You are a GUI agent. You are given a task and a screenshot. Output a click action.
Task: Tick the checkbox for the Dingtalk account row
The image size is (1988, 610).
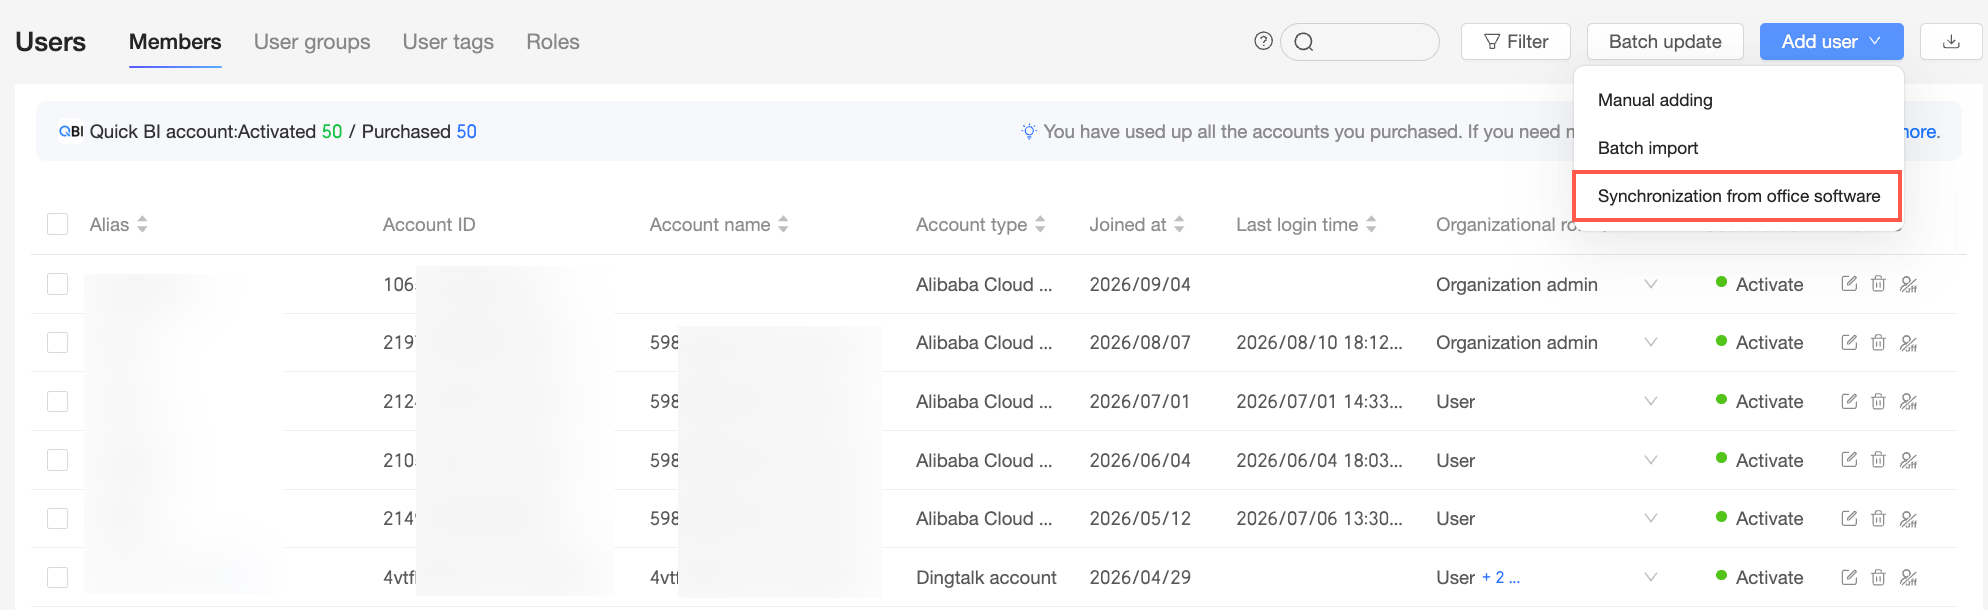58,577
